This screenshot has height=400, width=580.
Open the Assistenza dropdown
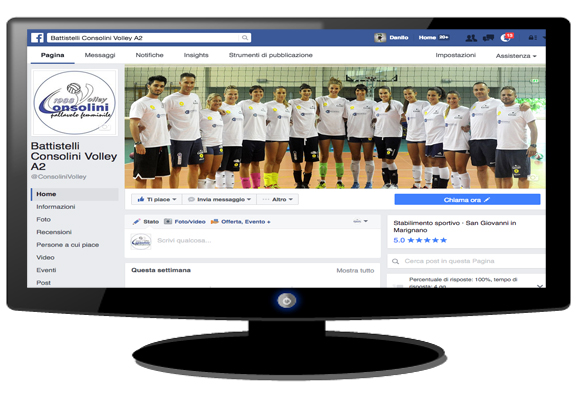[x=516, y=56]
